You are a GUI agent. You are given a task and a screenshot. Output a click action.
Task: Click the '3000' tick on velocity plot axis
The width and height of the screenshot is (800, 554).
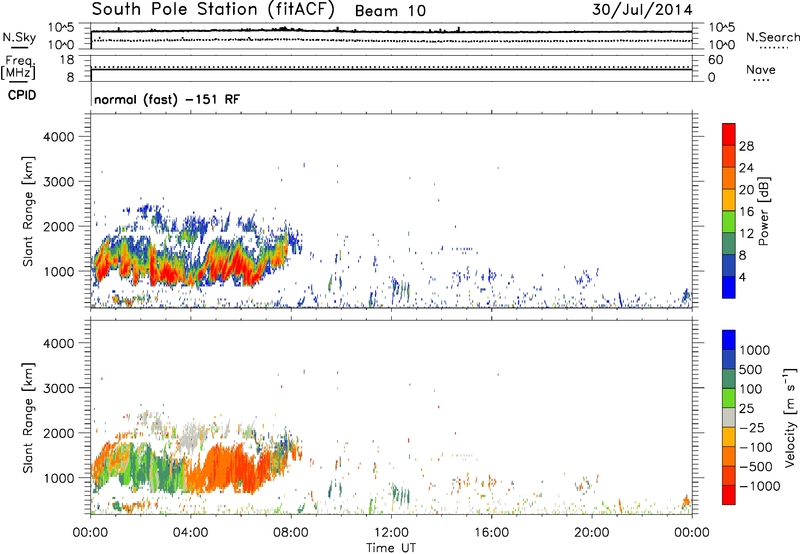[58, 388]
